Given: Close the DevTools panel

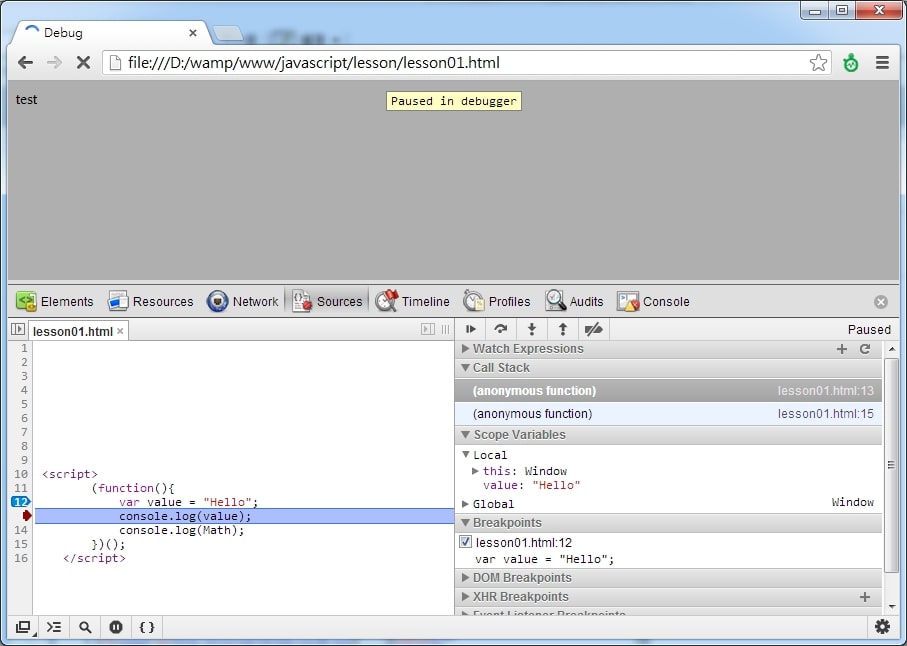Looking at the screenshot, I should click(x=881, y=302).
